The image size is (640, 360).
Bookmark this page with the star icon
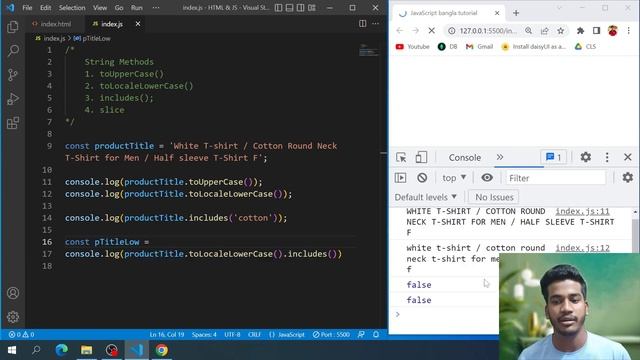[560, 31]
